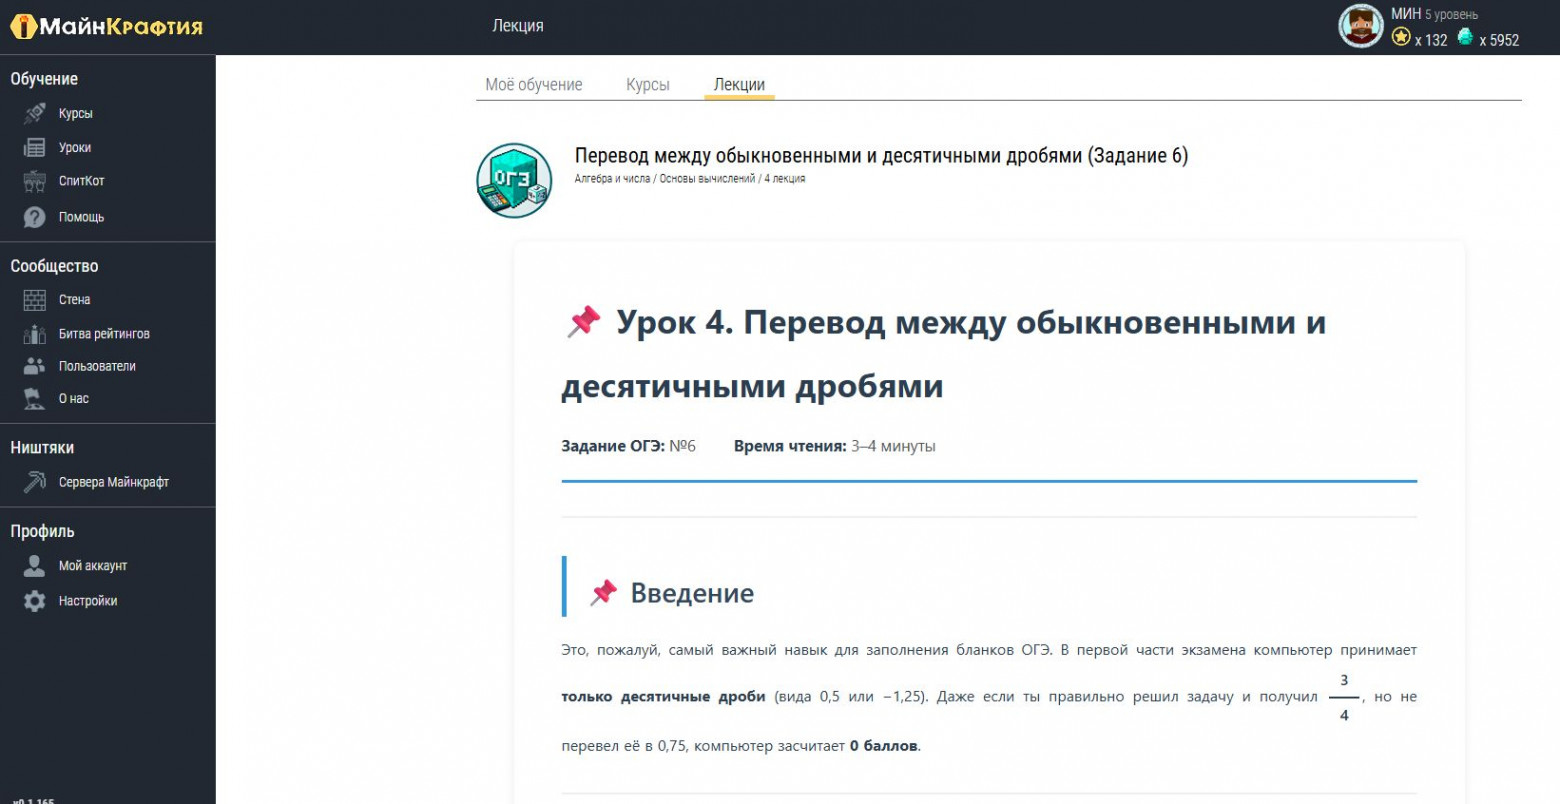Open the Мой аккаунт profile icon

coord(33,565)
